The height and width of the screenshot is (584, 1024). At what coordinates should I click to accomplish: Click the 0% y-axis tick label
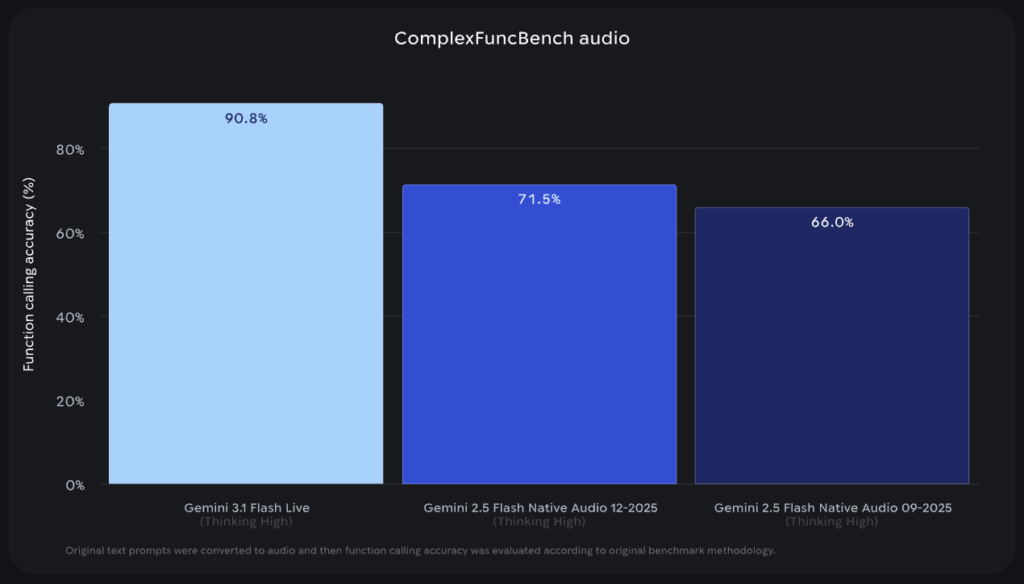(75, 485)
